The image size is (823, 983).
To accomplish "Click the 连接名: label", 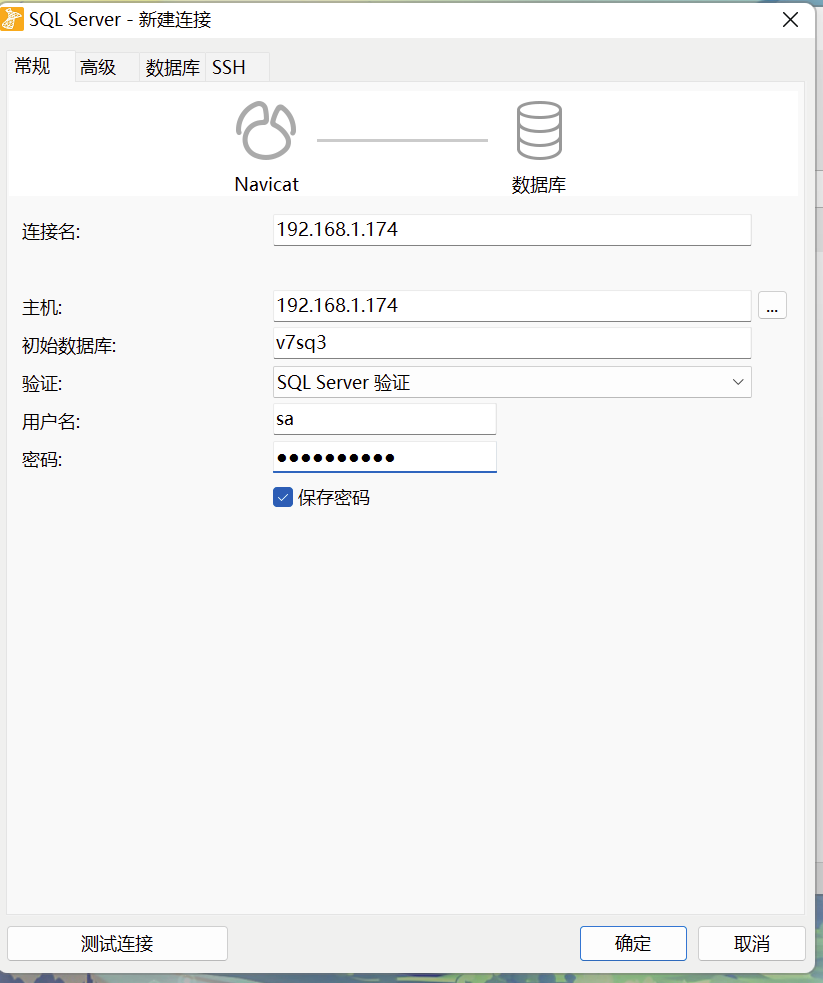I will click(x=51, y=232).
